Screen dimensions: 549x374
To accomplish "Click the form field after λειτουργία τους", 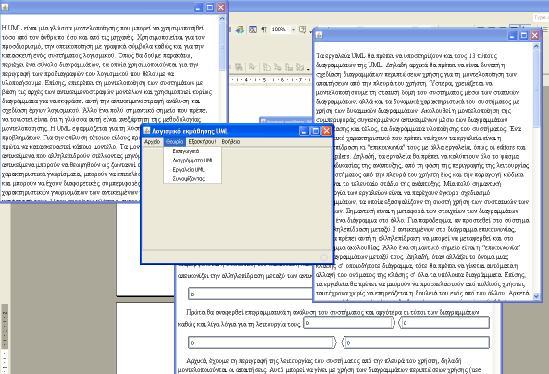I will point(349,323).
